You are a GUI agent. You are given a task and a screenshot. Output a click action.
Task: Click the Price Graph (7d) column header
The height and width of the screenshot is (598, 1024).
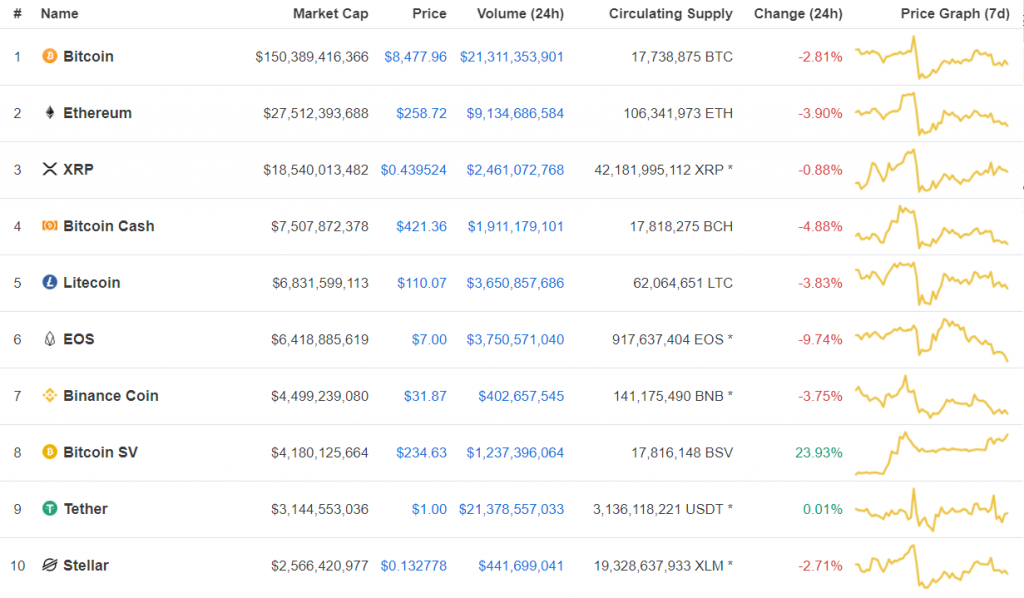point(955,14)
